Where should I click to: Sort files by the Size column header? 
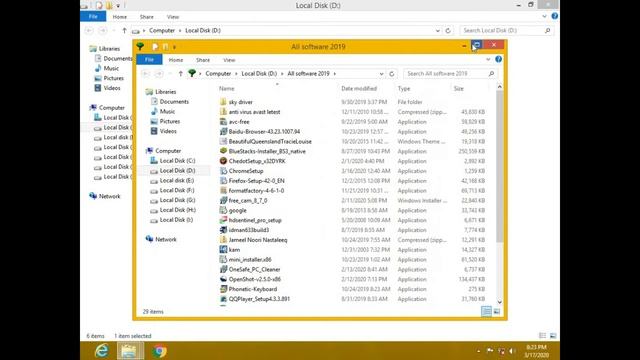click(x=459, y=89)
